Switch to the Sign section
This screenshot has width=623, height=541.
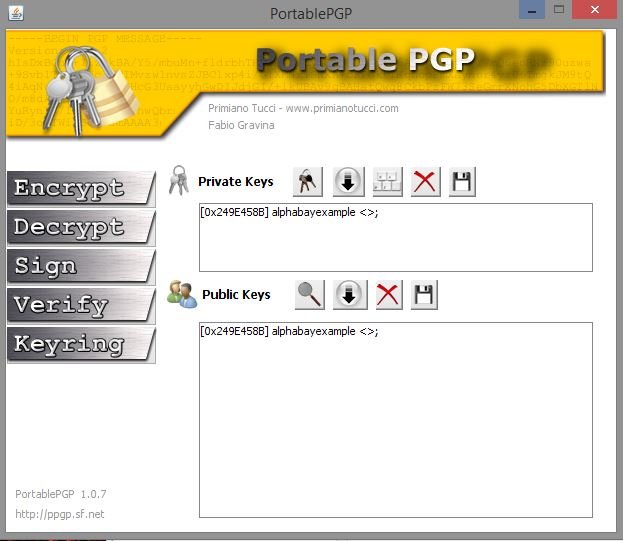coord(81,266)
